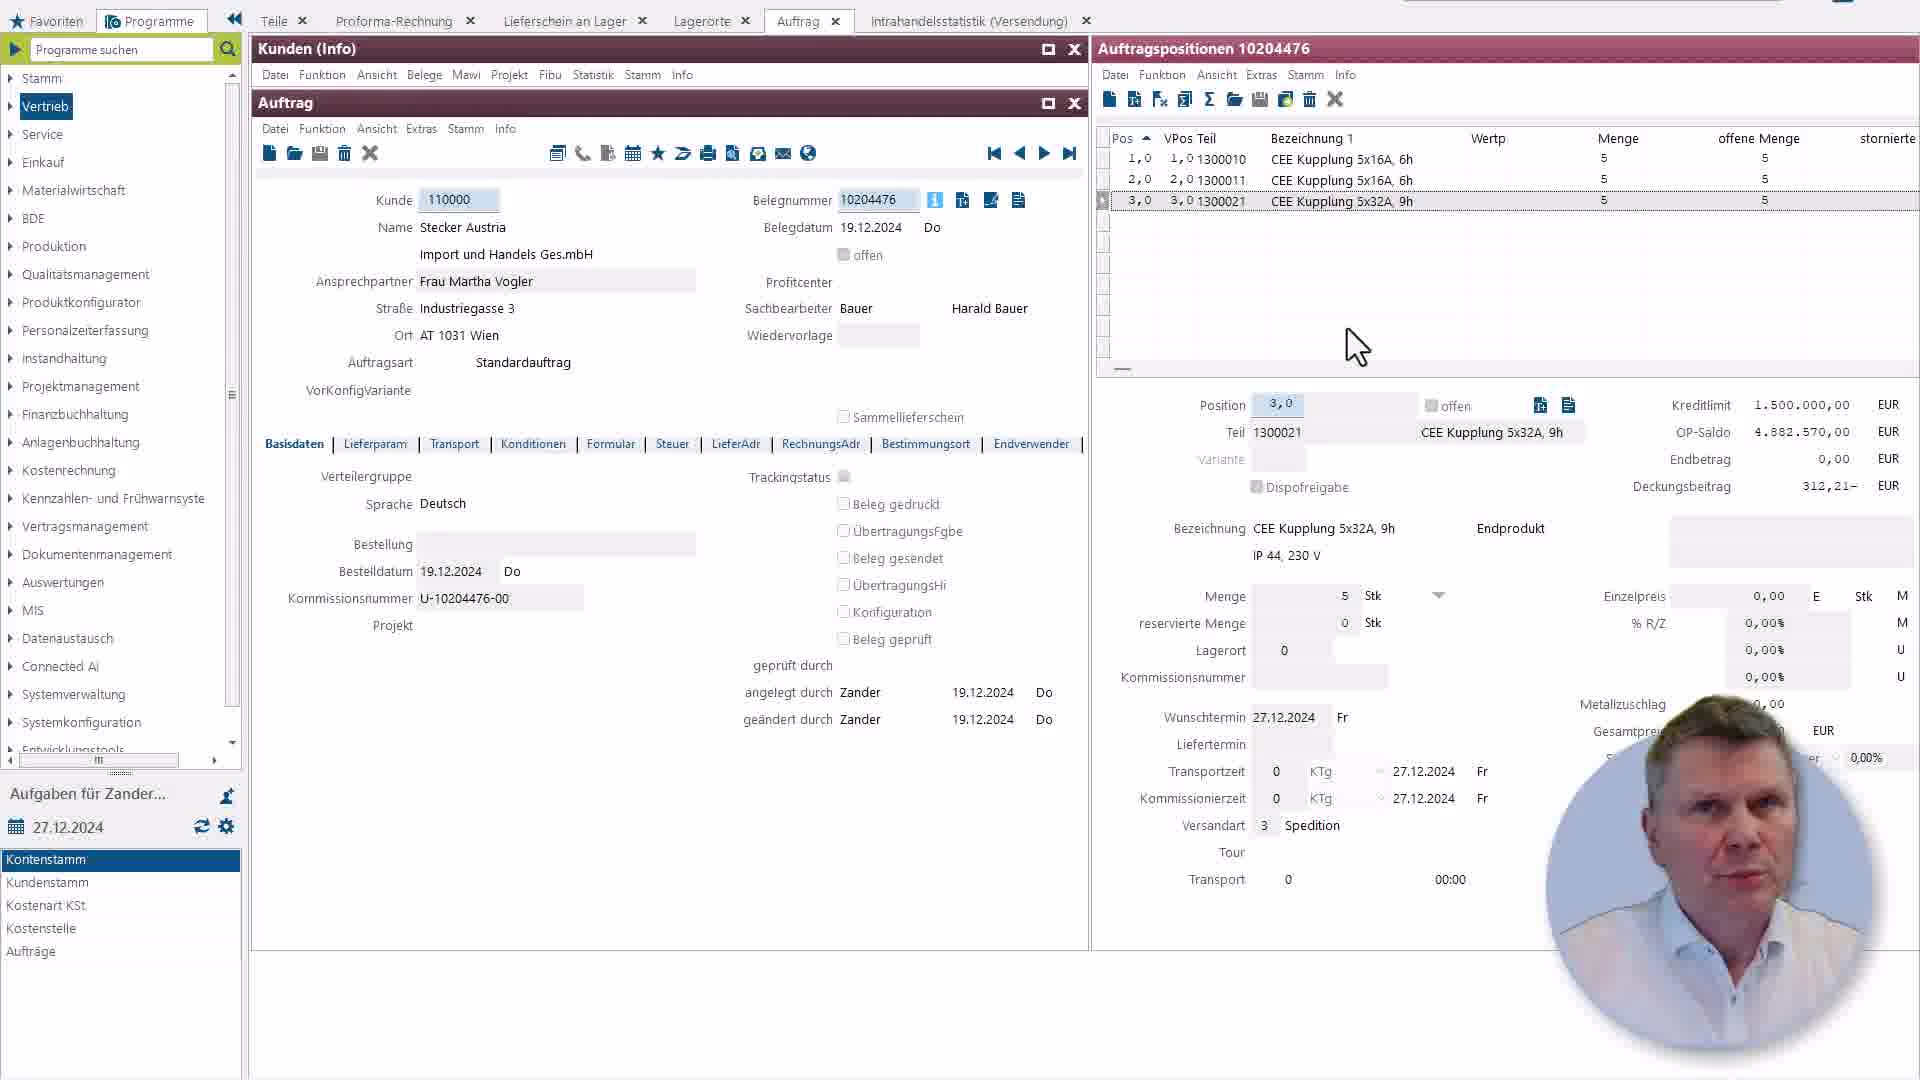Jump to the first order record
Viewport: 1920px width, 1080px height.
click(994, 153)
